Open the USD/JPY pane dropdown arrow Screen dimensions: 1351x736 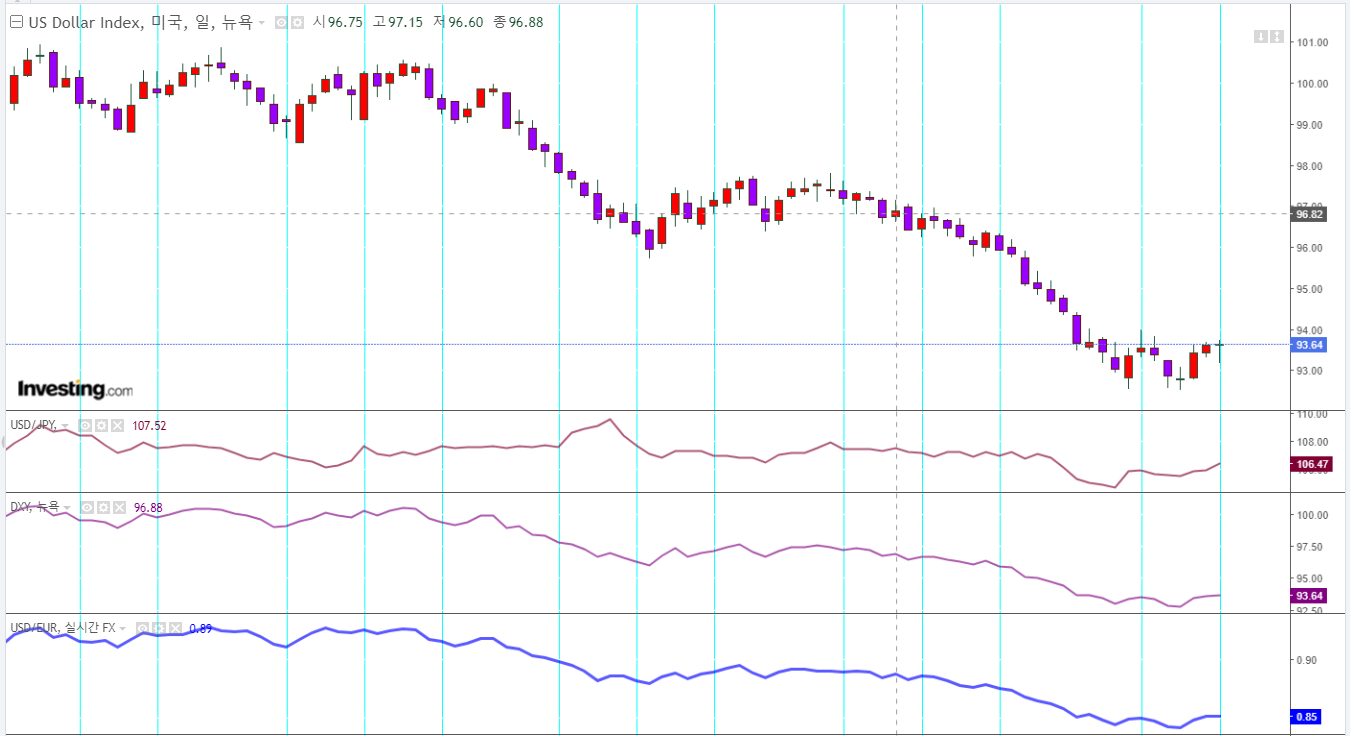pos(66,426)
